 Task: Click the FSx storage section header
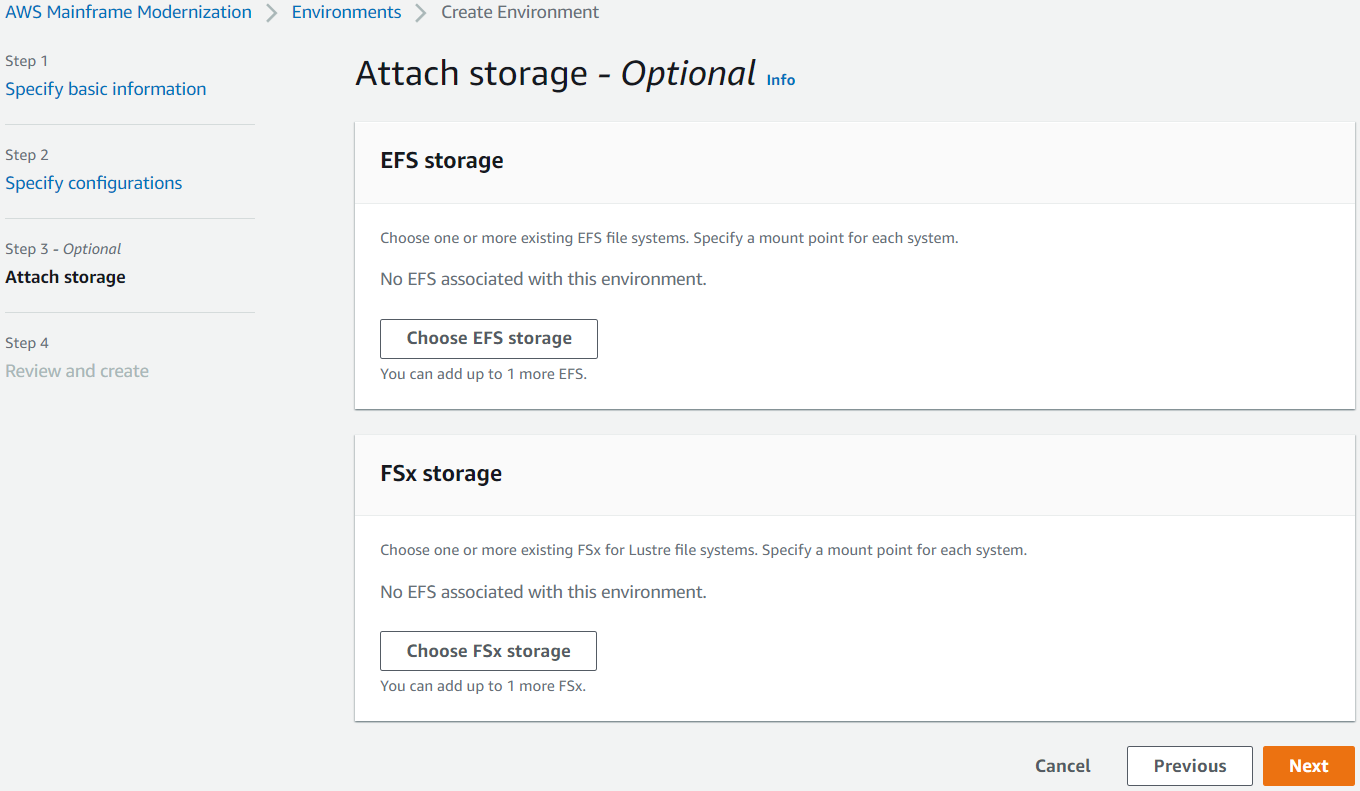(x=441, y=473)
